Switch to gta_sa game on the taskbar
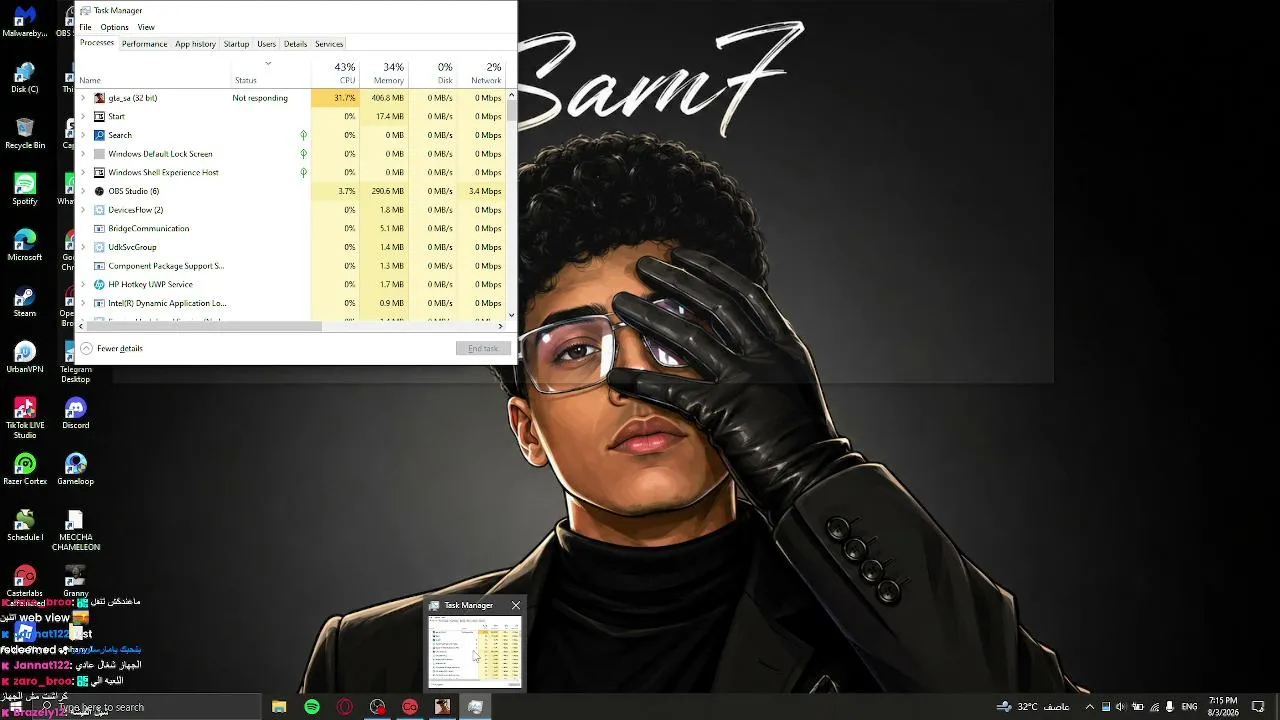 (x=442, y=707)
